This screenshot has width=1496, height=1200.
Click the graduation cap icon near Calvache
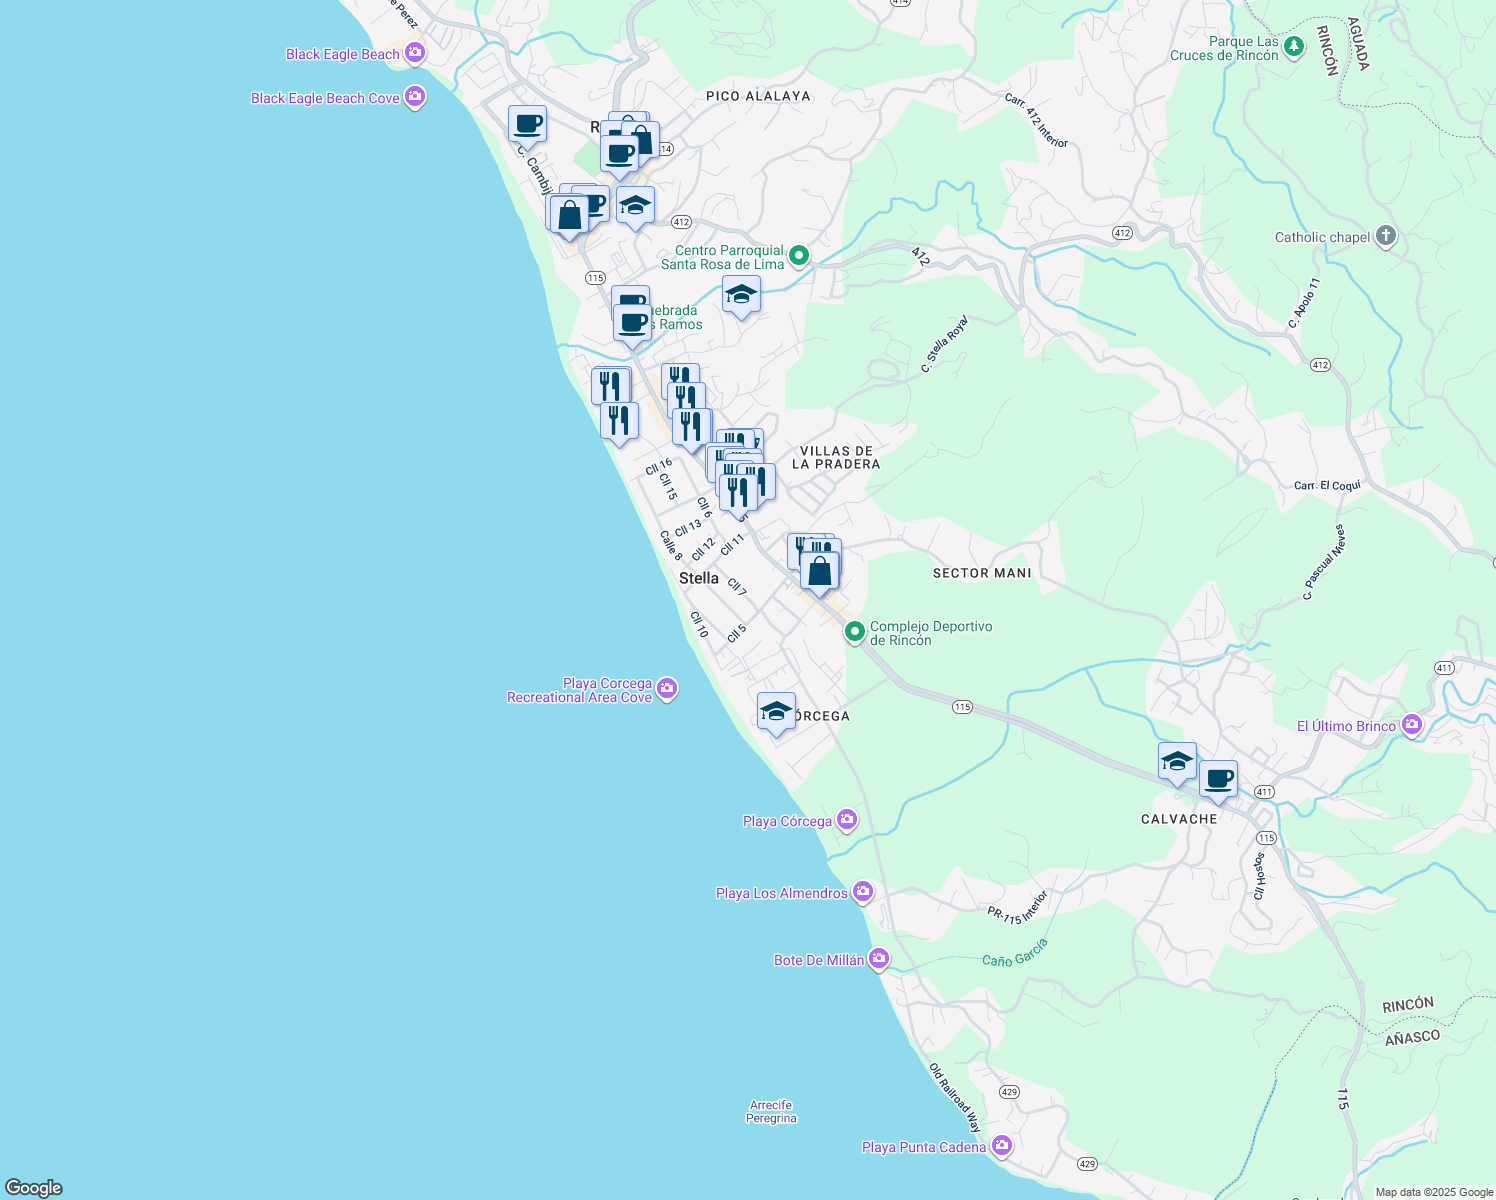pos(1176,761)
